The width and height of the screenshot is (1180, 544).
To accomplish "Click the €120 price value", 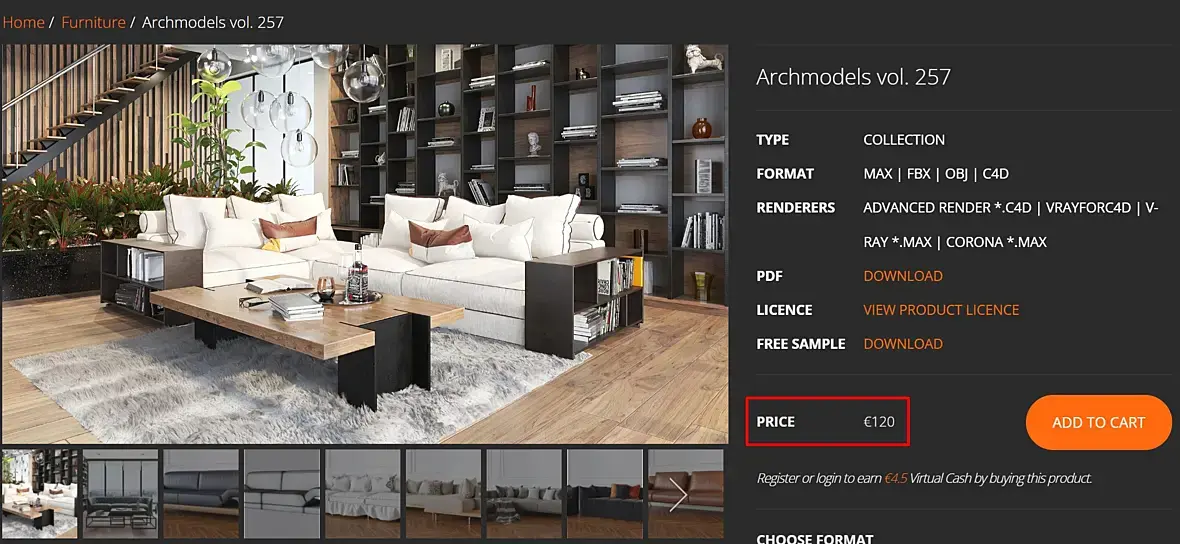I will coord(879,422).
